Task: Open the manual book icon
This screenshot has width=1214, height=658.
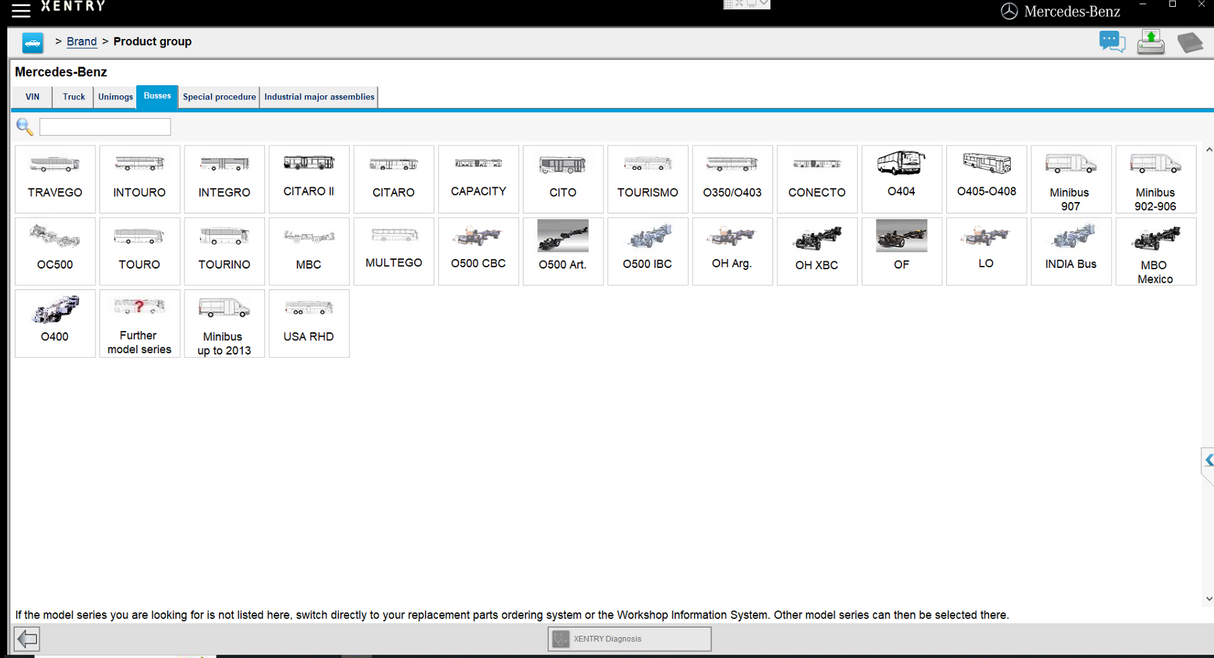Action: point(1189,42)
